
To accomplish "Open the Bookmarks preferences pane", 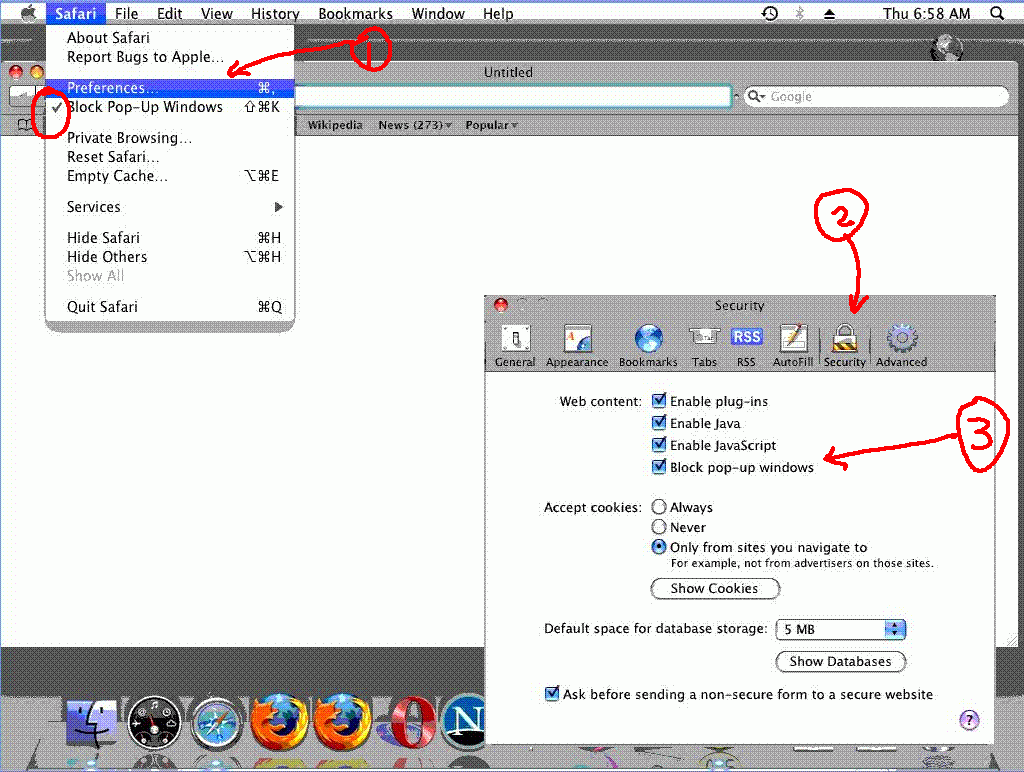I will point(648,346).
